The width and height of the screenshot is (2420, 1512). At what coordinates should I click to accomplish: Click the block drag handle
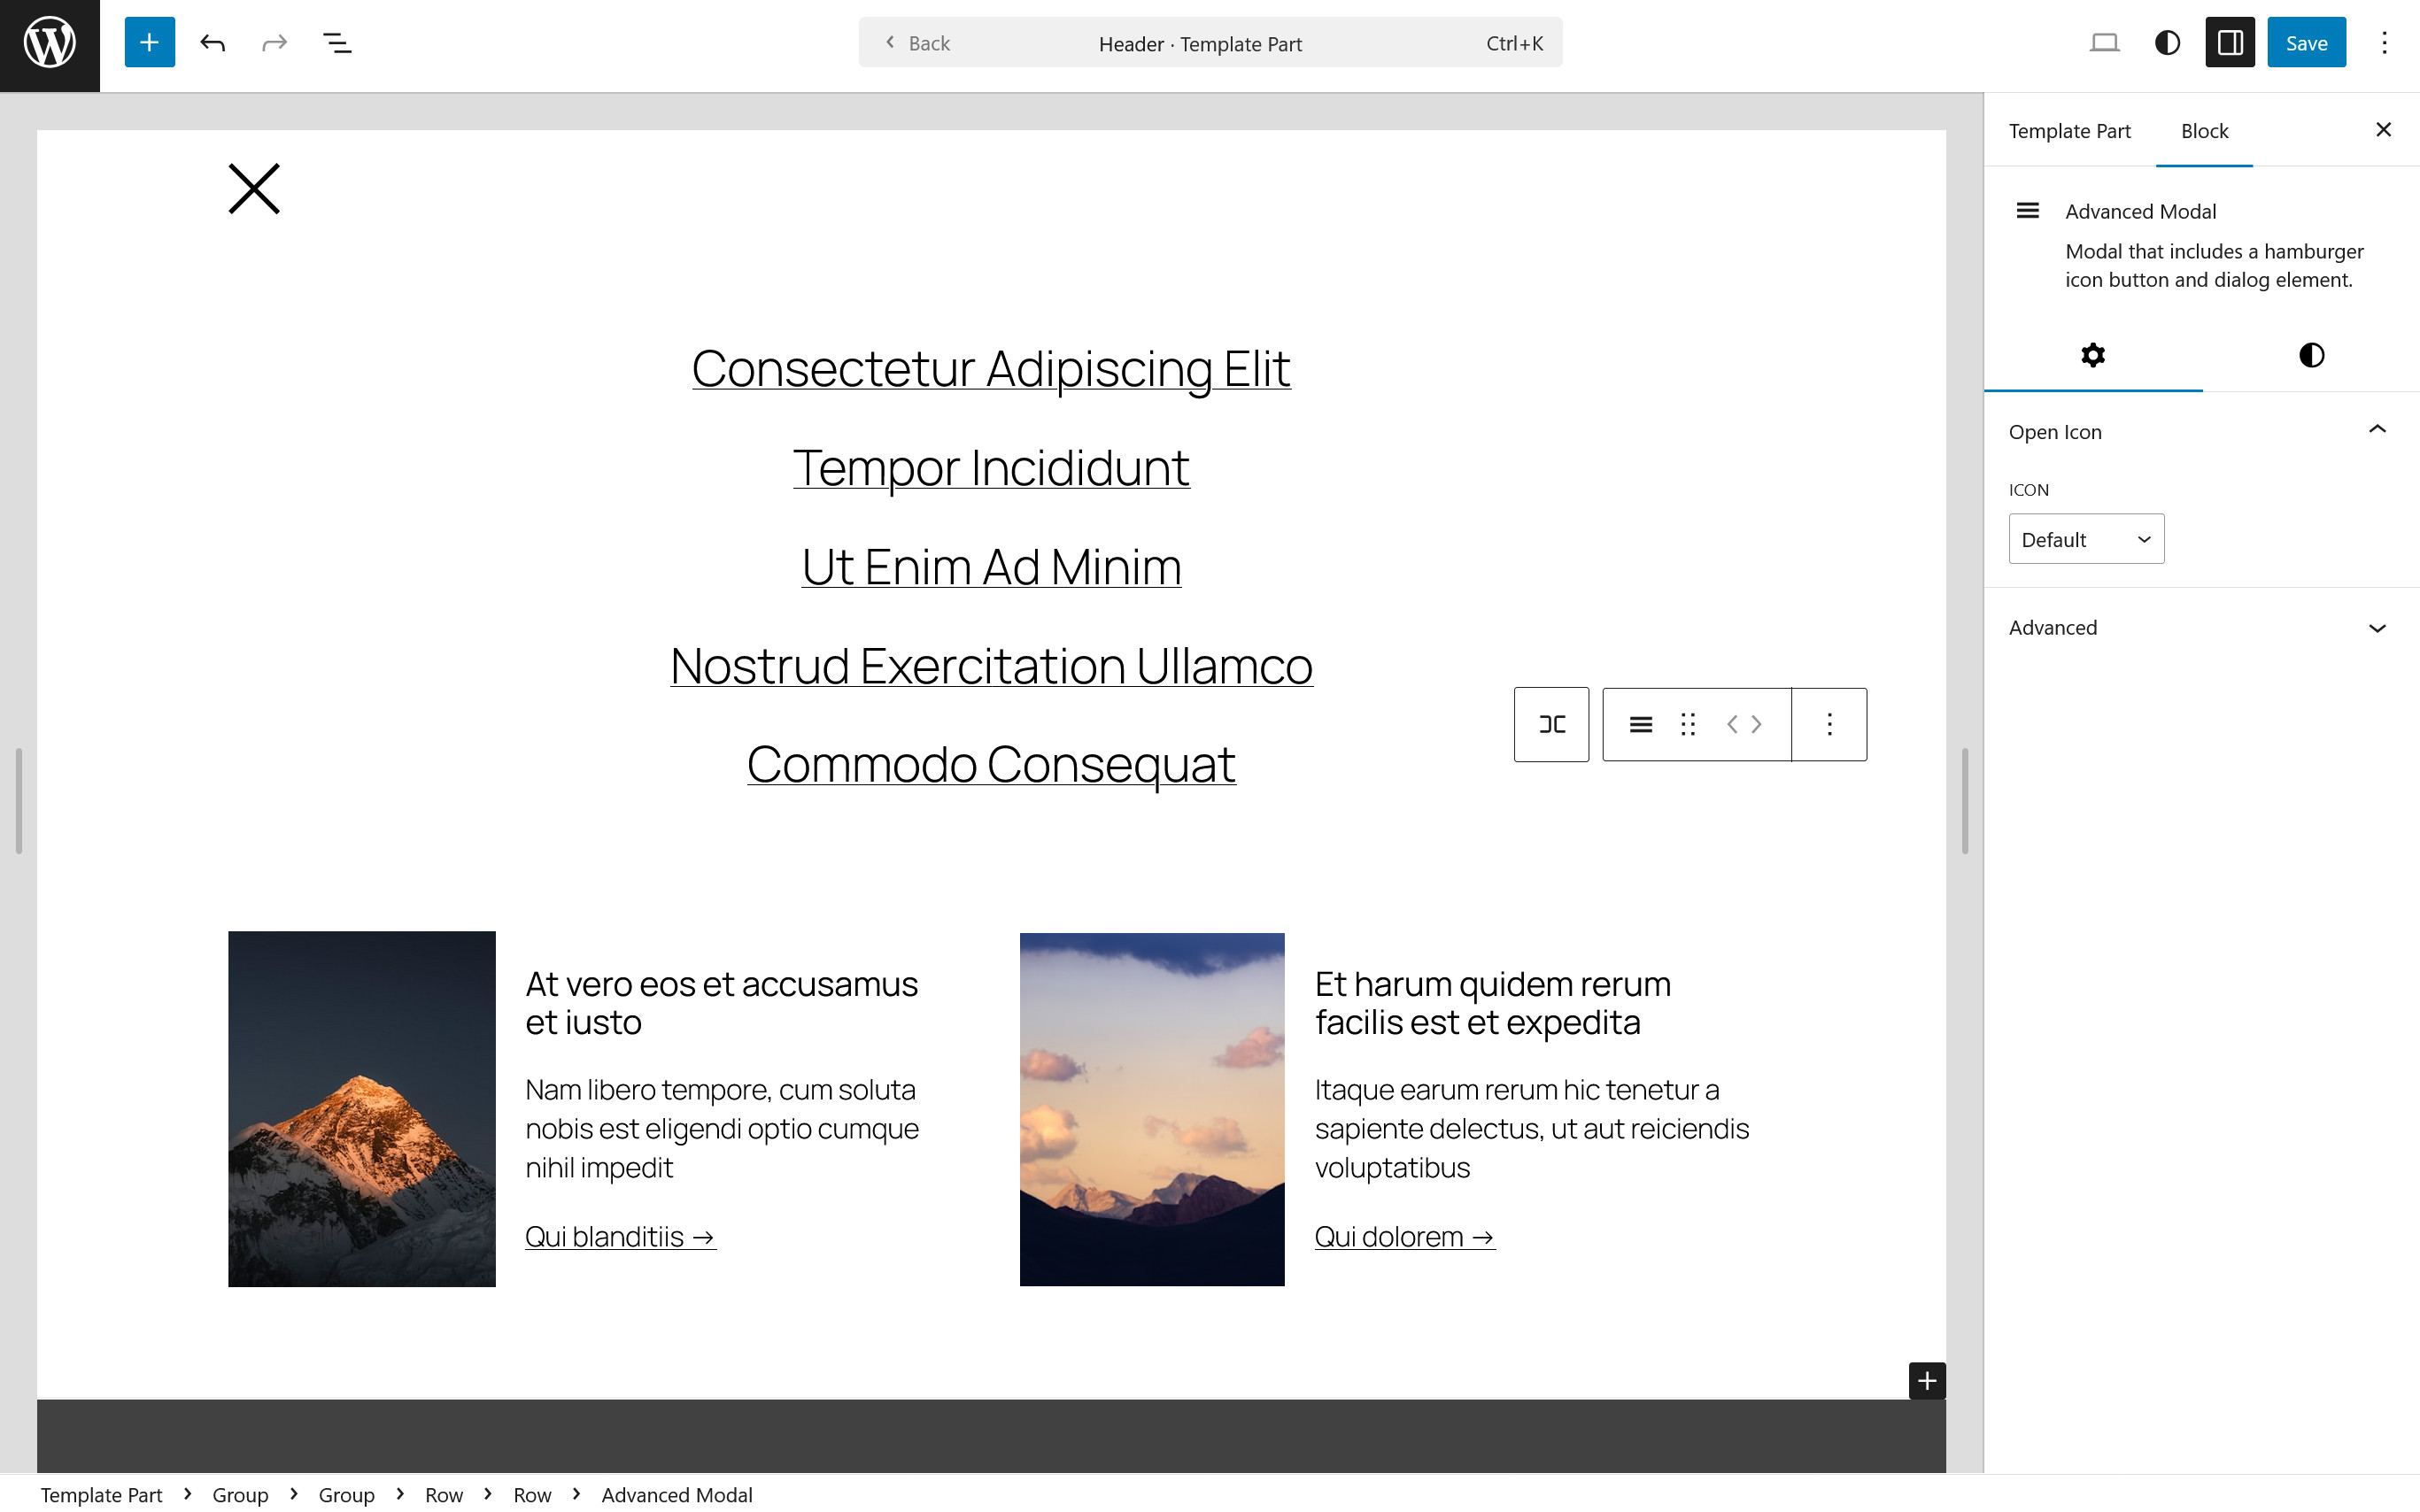(x=1688, y=724)
